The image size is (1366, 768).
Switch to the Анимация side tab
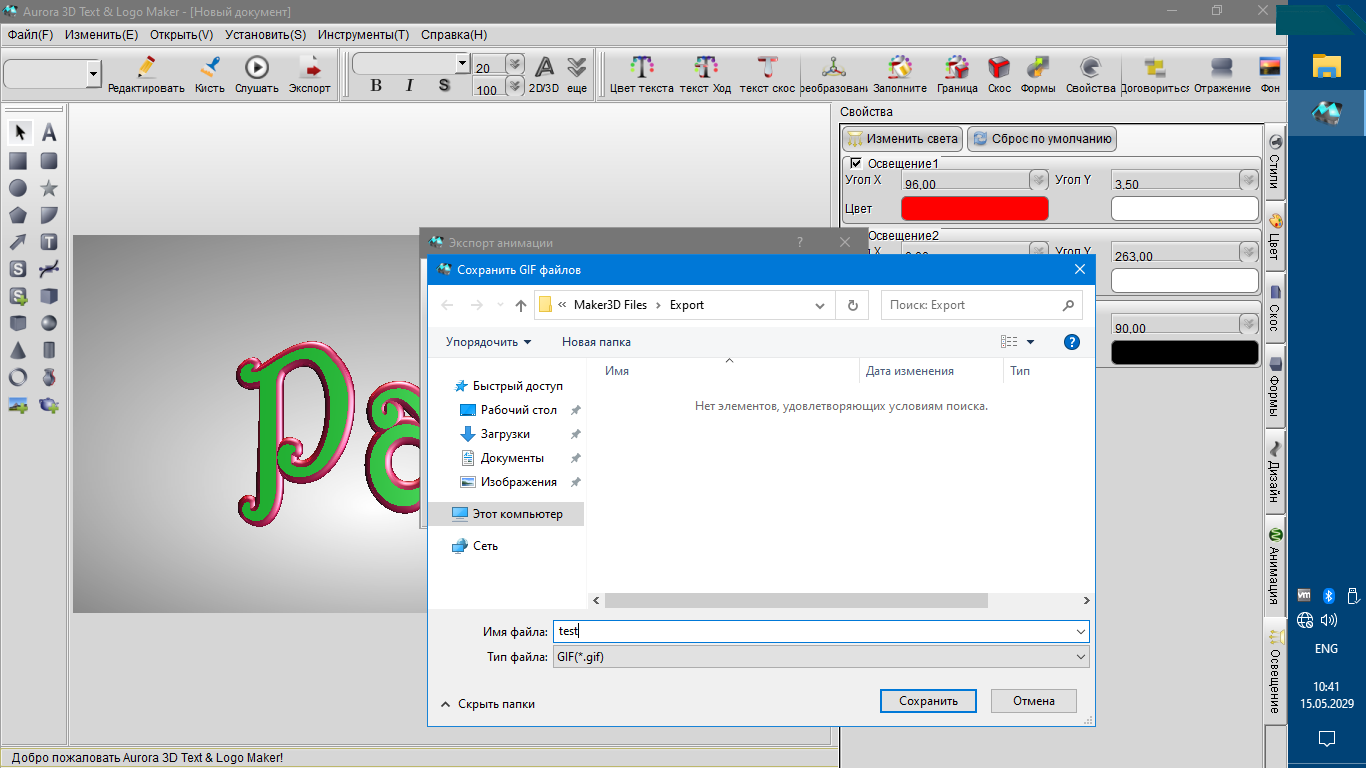(x=1275, y=565)
